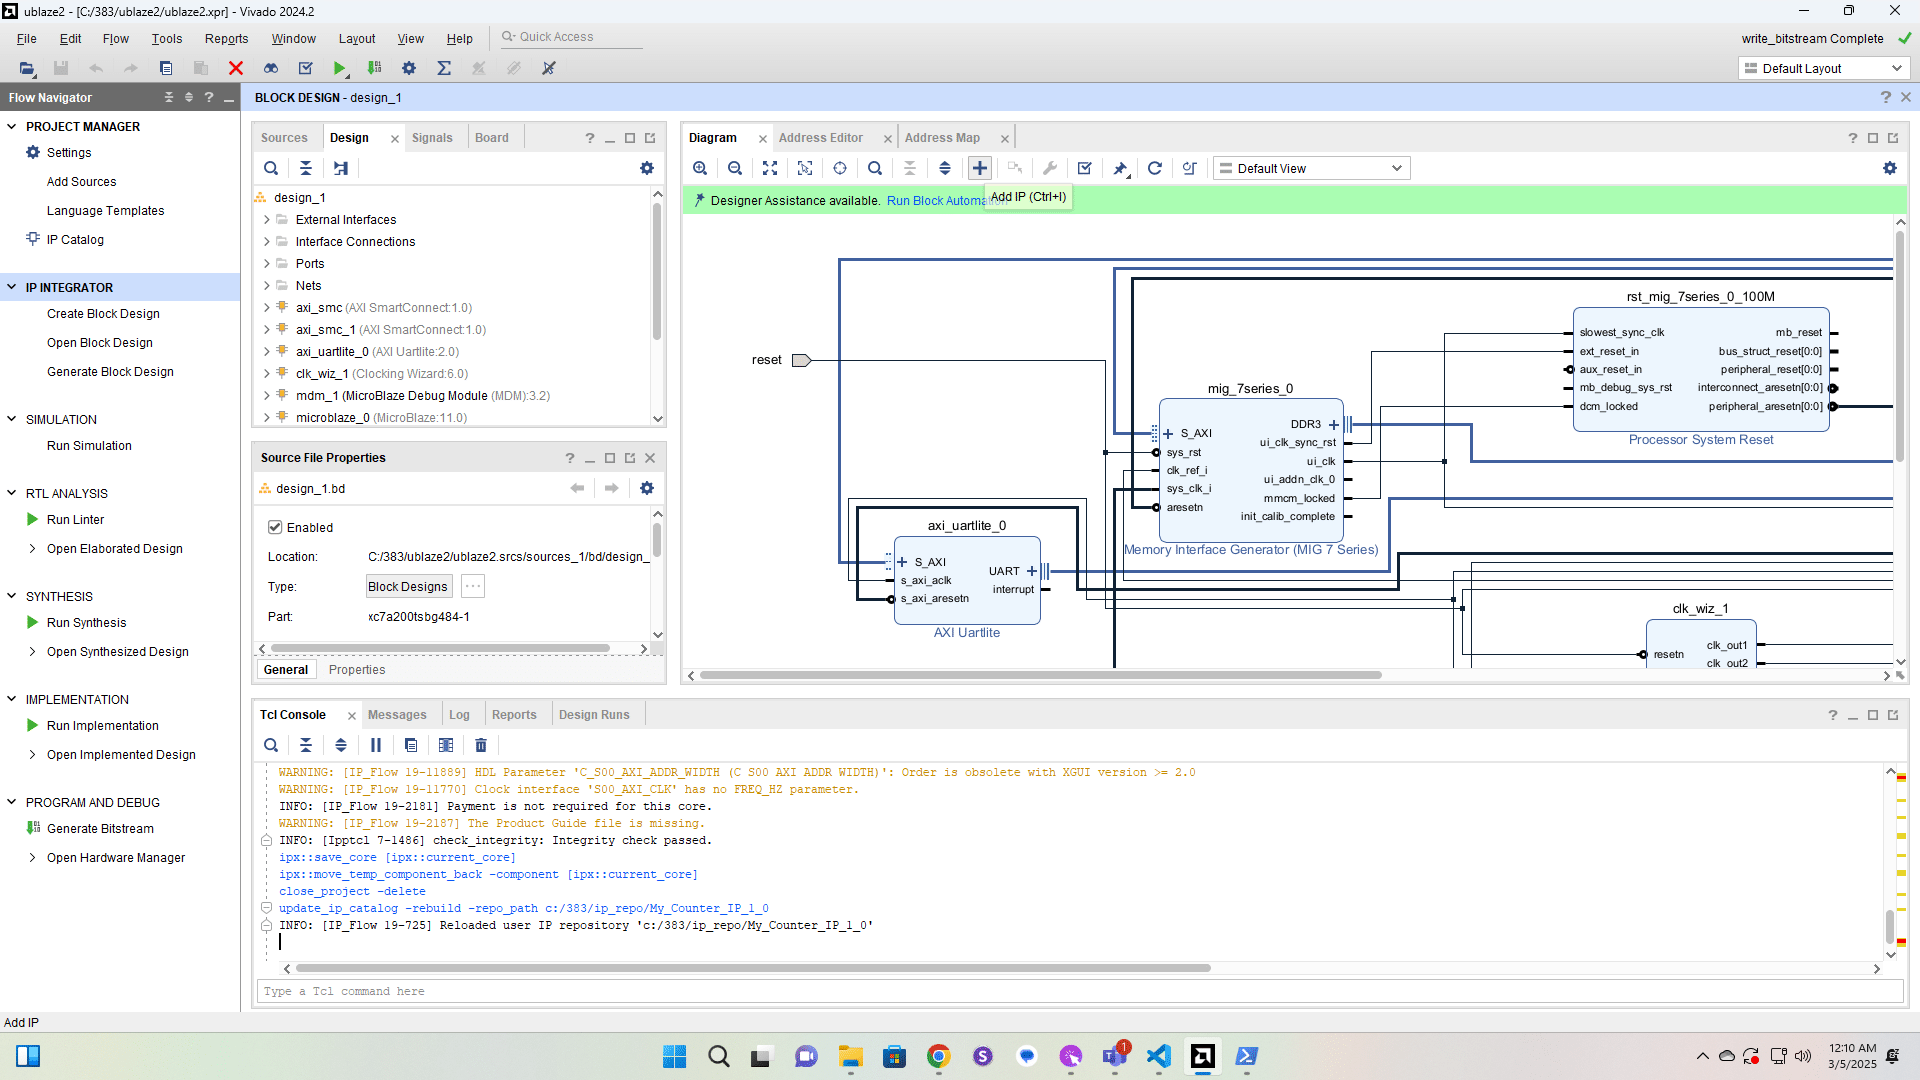Click Generate Block Design in Flow Navigator
The width and height of the screenshot is (1920, 1080).
[110, 371]
